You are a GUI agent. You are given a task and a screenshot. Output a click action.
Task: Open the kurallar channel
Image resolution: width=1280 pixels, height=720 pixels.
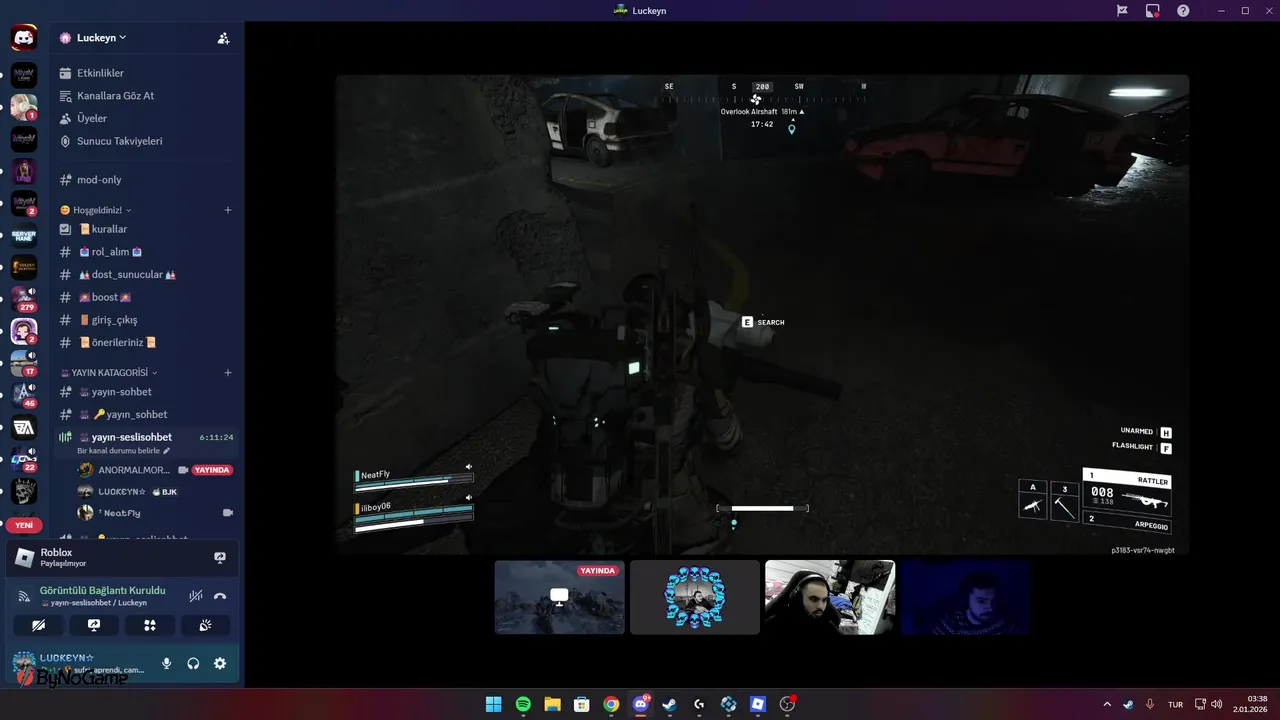[x=145, y=229]
